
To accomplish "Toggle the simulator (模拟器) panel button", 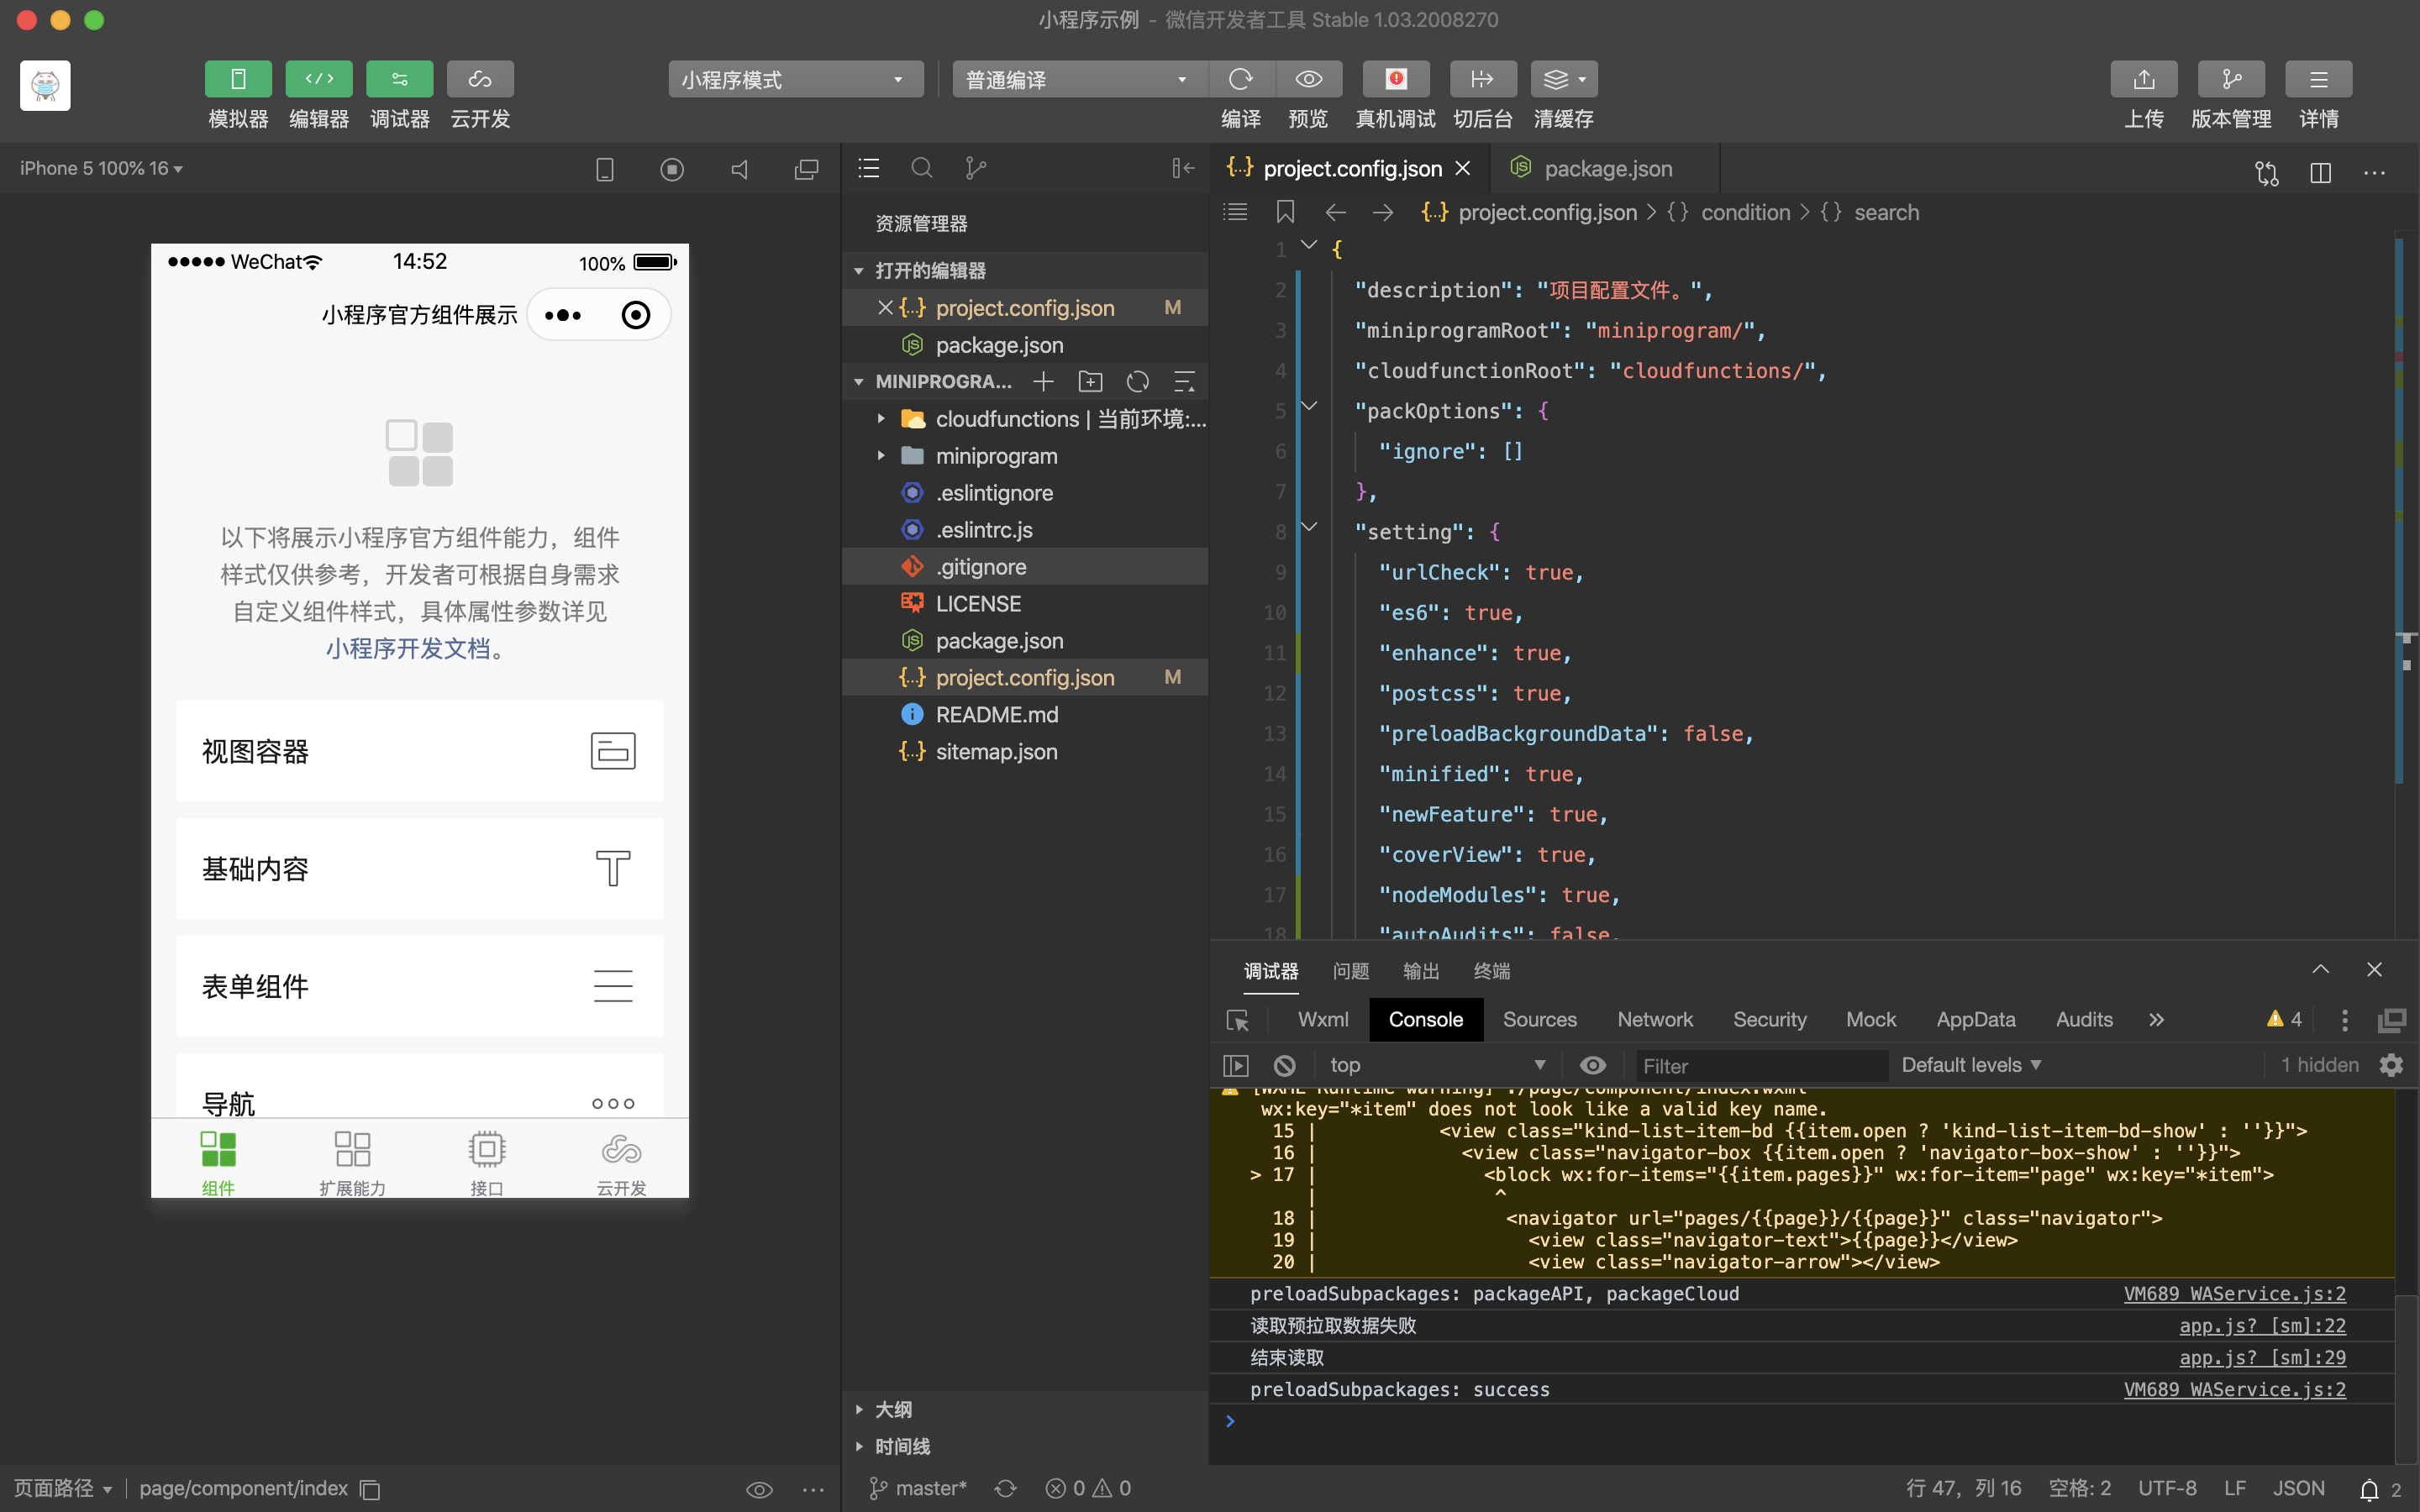I will 238,79.
